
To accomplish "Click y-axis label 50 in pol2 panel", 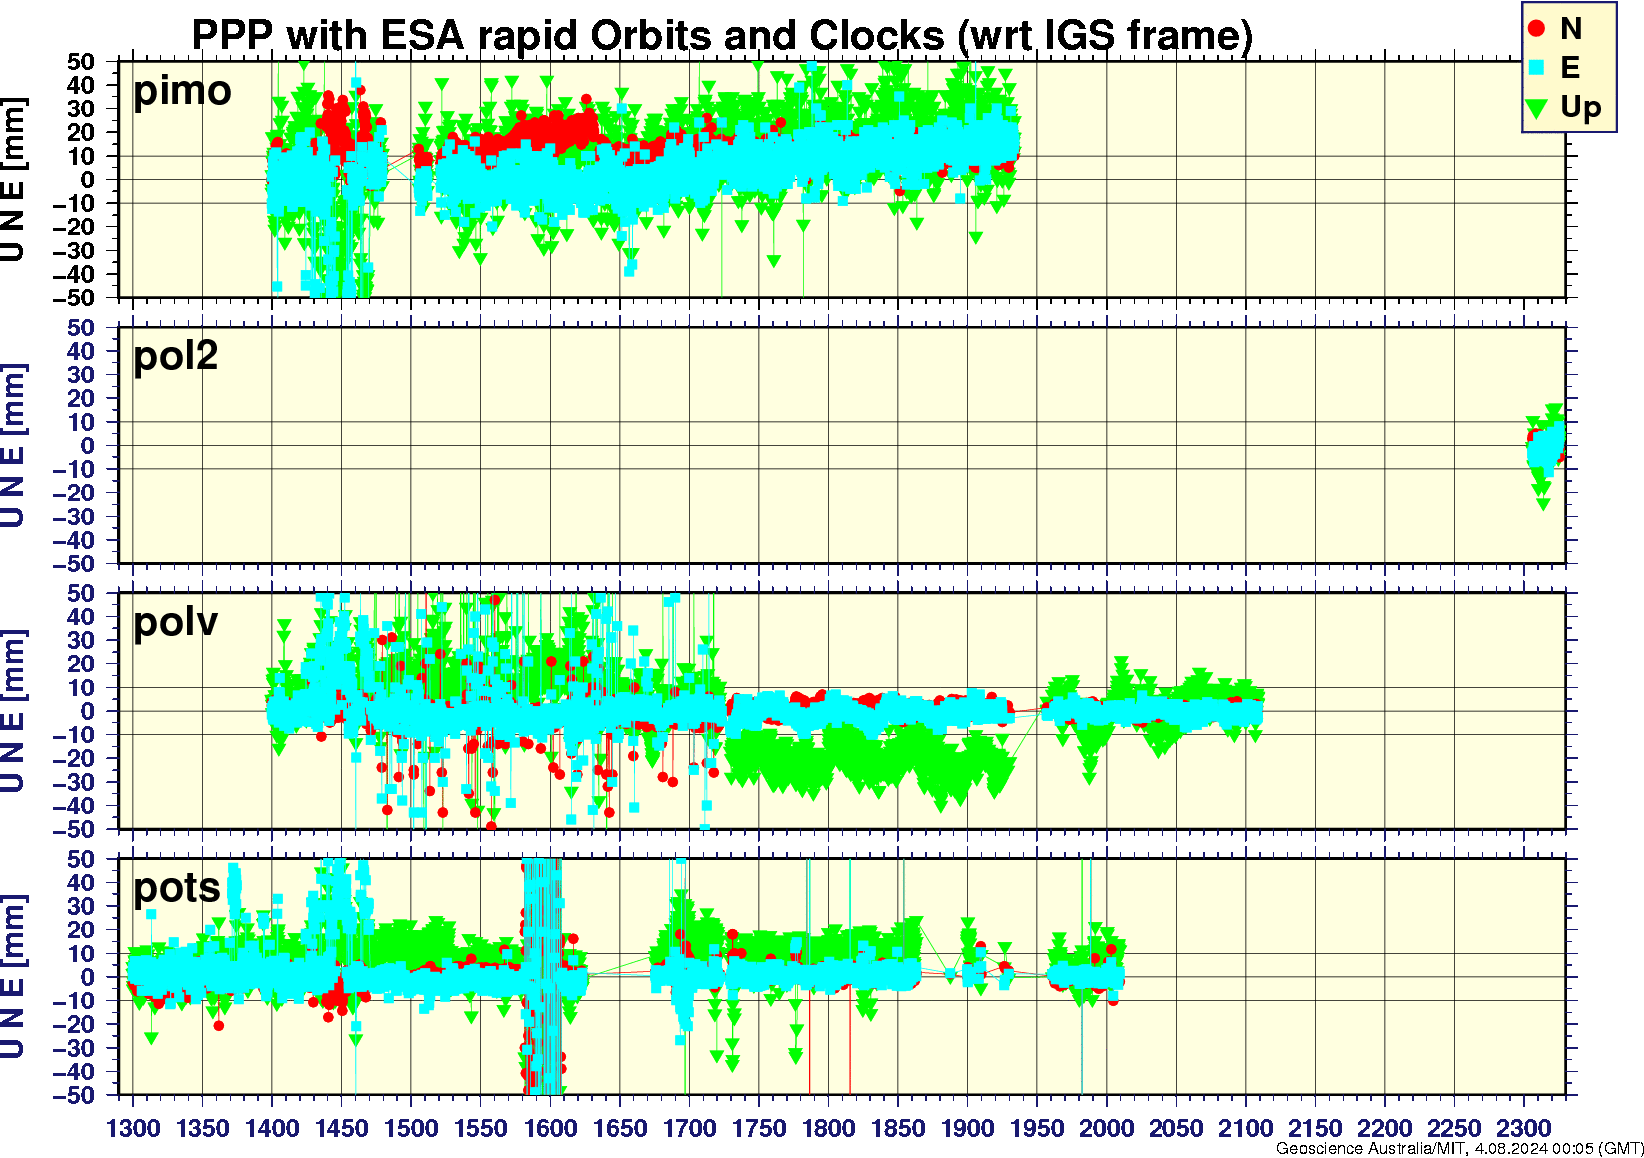I will [x=81, y=328].
